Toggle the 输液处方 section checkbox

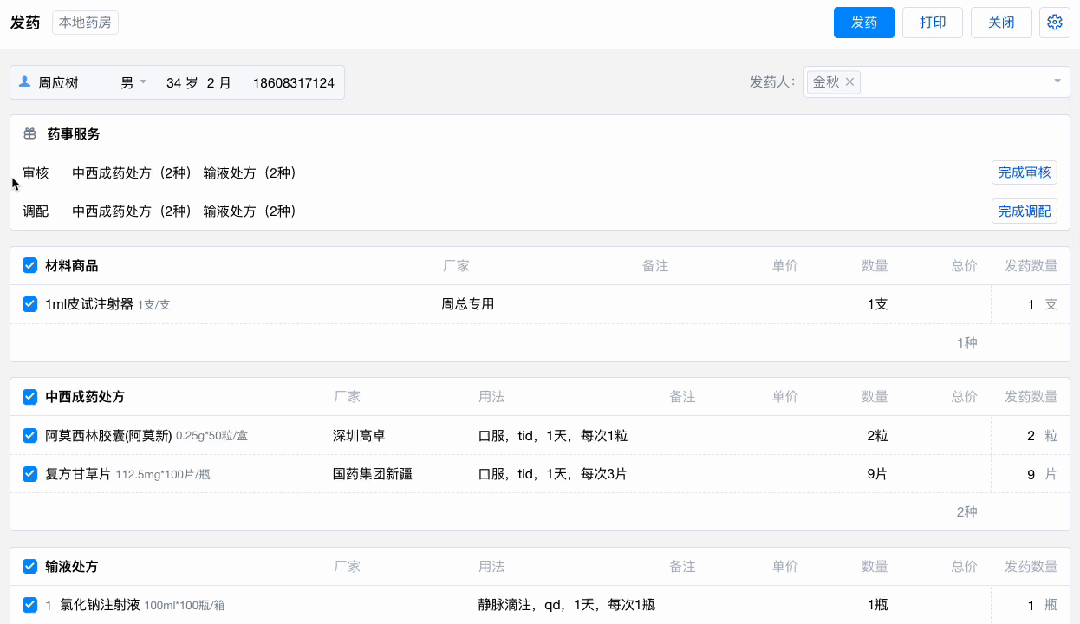point(30,567)
